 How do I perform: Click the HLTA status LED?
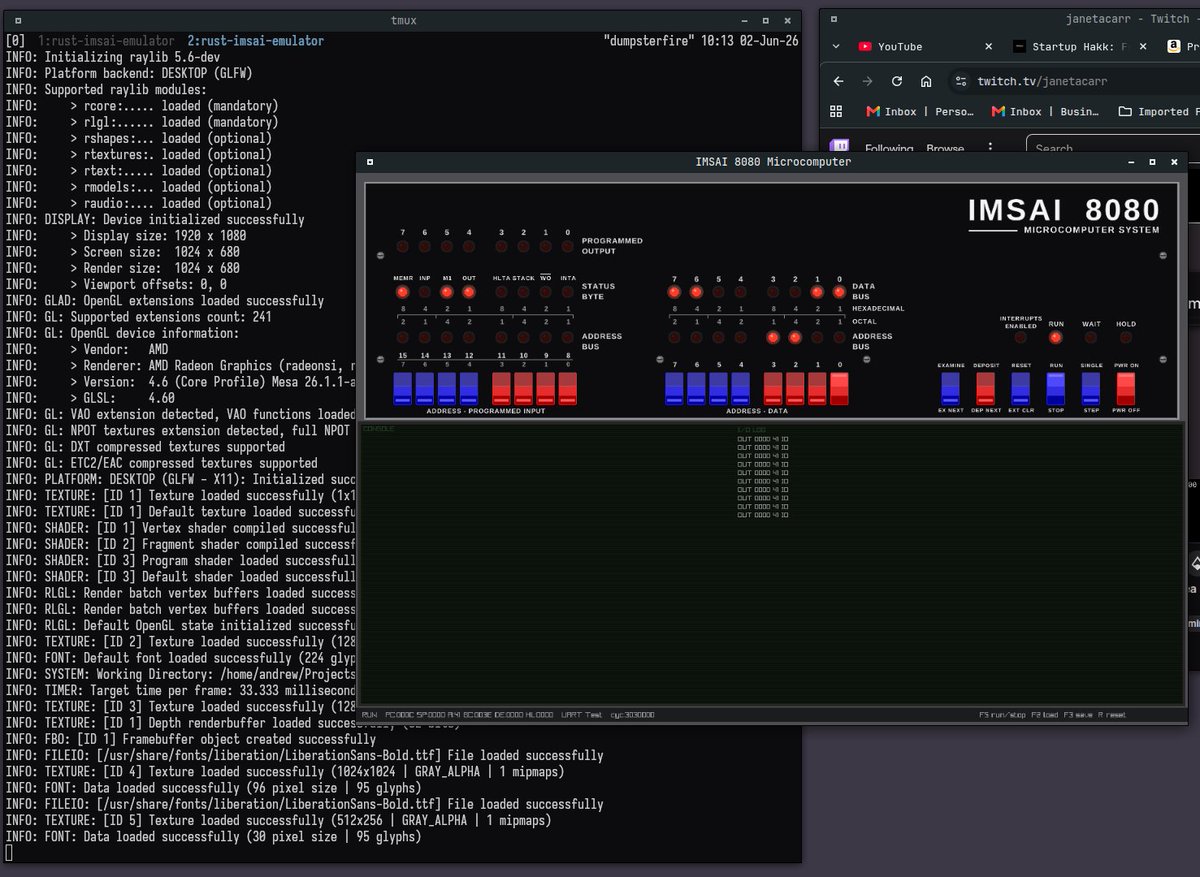(501, 292)
